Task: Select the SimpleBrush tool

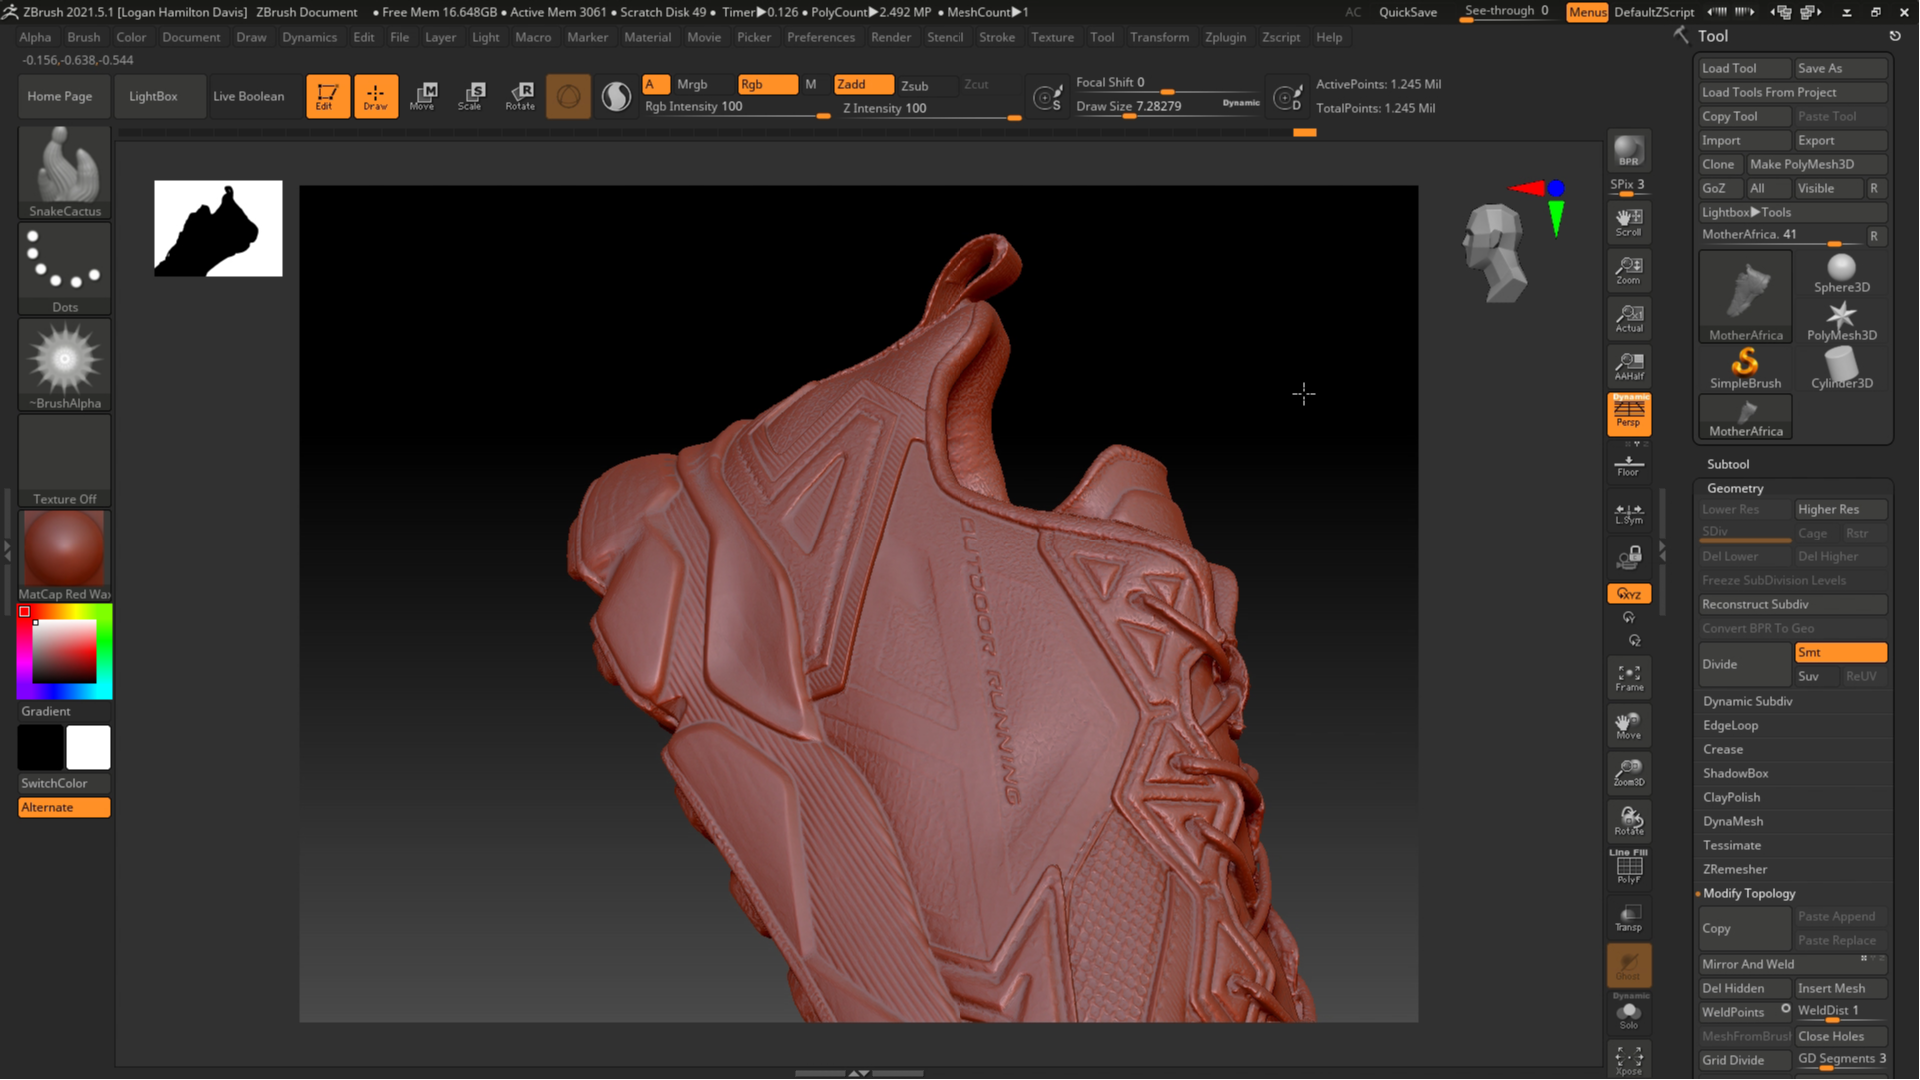Action: 1745,369
